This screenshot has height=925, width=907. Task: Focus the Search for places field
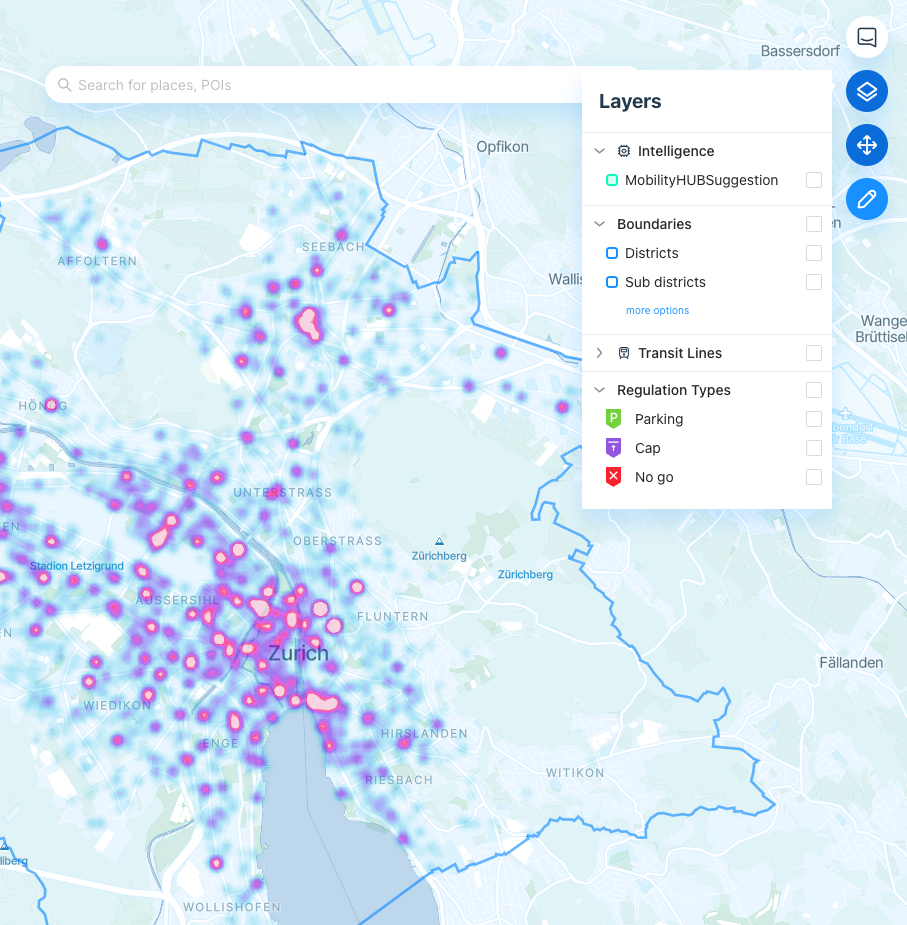click(313, 85)
